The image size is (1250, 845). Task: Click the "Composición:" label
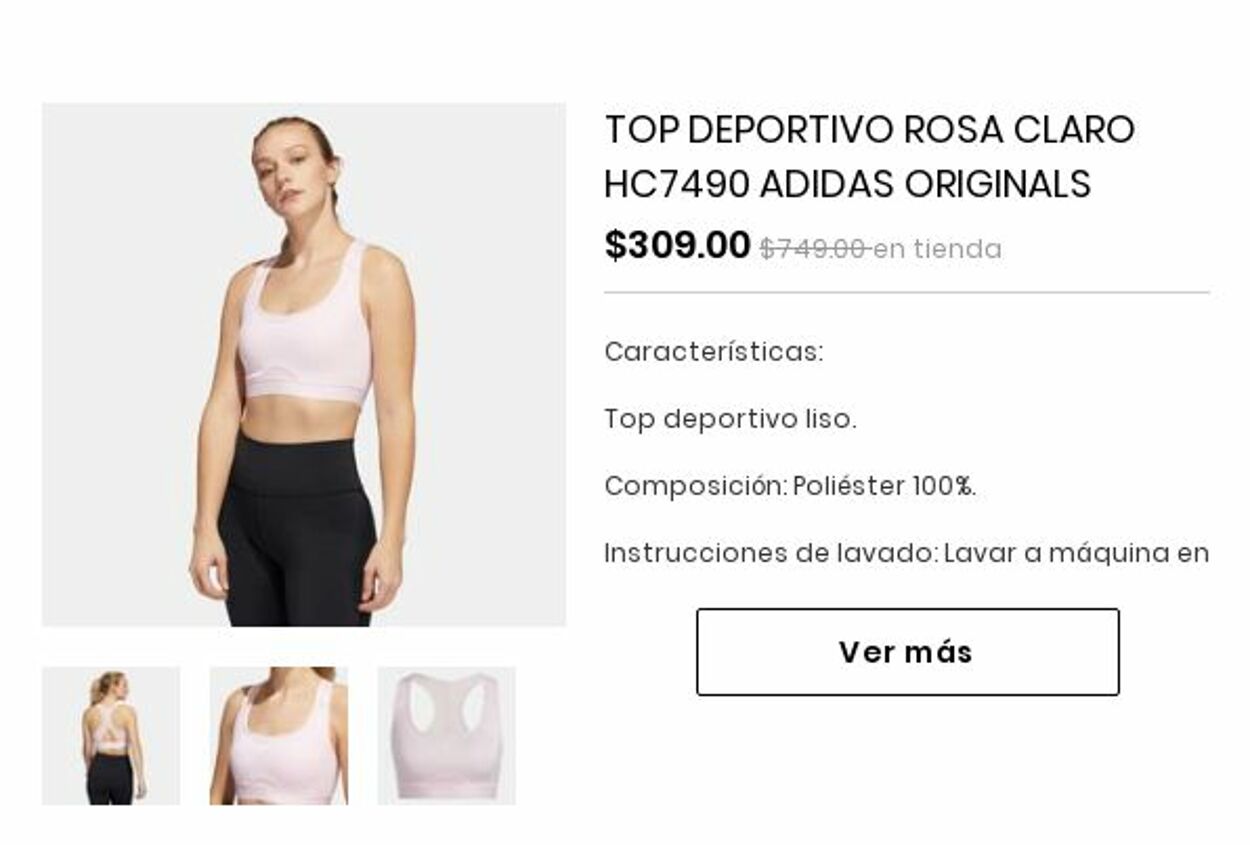tap(696, 486)
